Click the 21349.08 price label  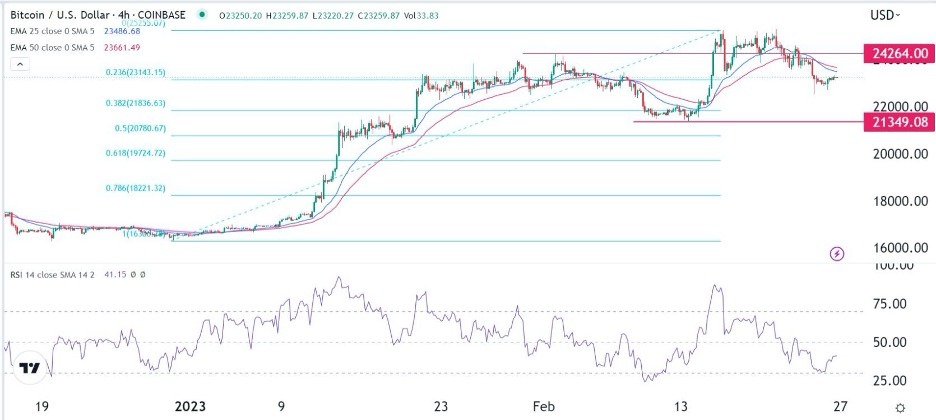click(899, 123)
